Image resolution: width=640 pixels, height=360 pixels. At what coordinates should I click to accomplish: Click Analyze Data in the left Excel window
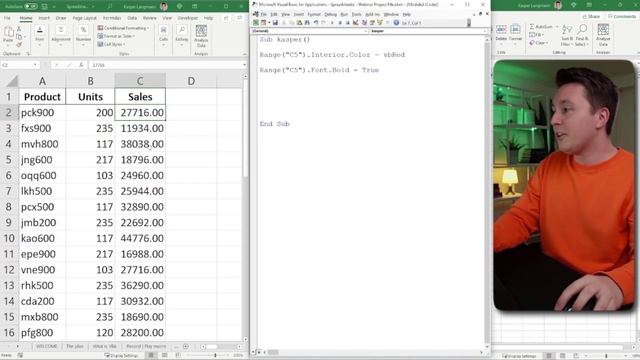(201, 36)
